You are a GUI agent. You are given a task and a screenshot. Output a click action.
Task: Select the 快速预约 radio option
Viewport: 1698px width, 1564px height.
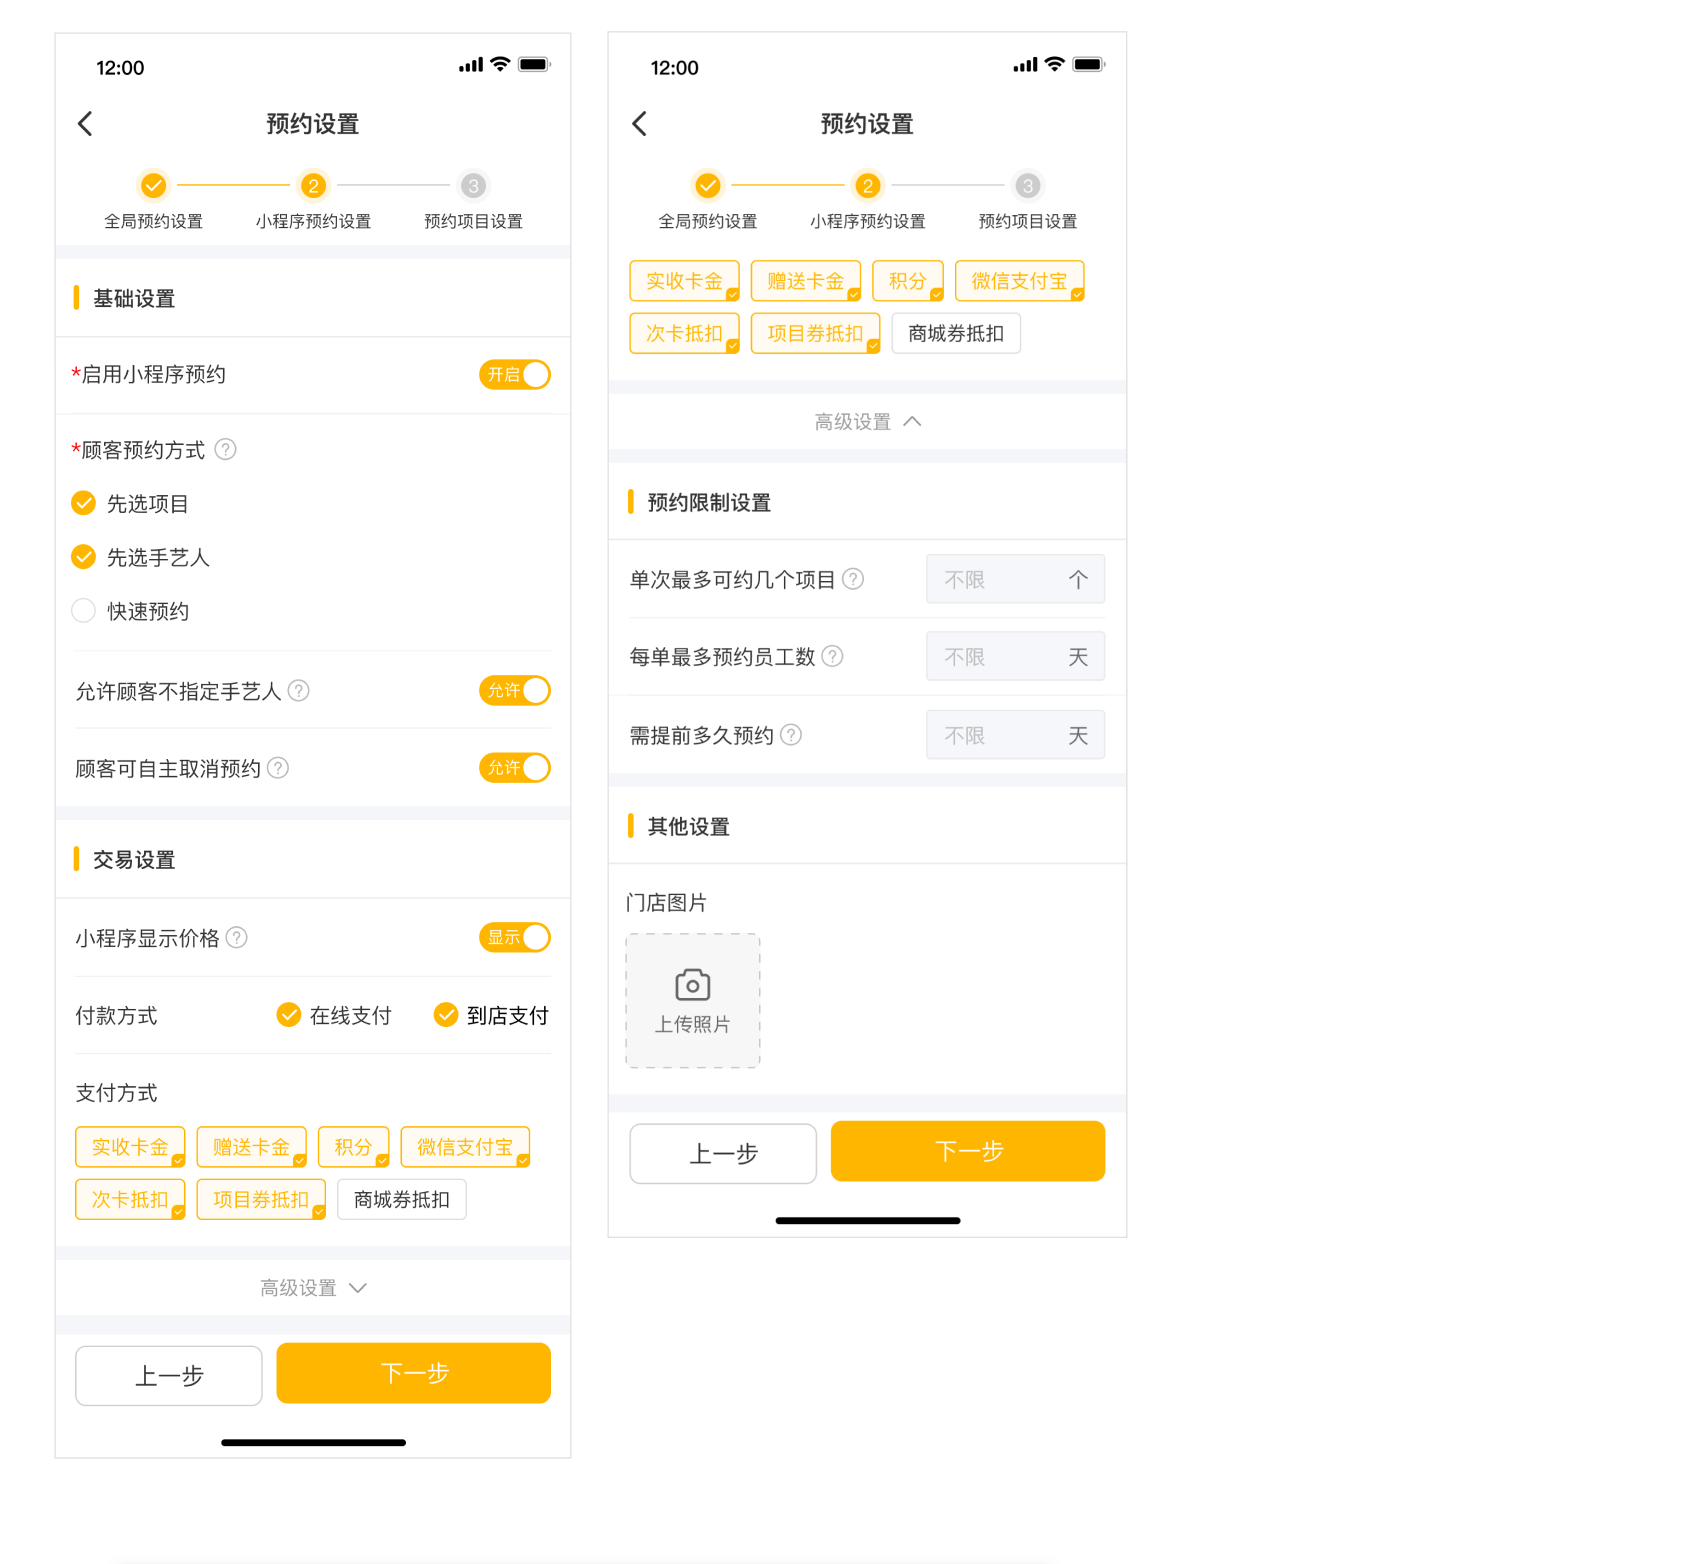(84, 611)
